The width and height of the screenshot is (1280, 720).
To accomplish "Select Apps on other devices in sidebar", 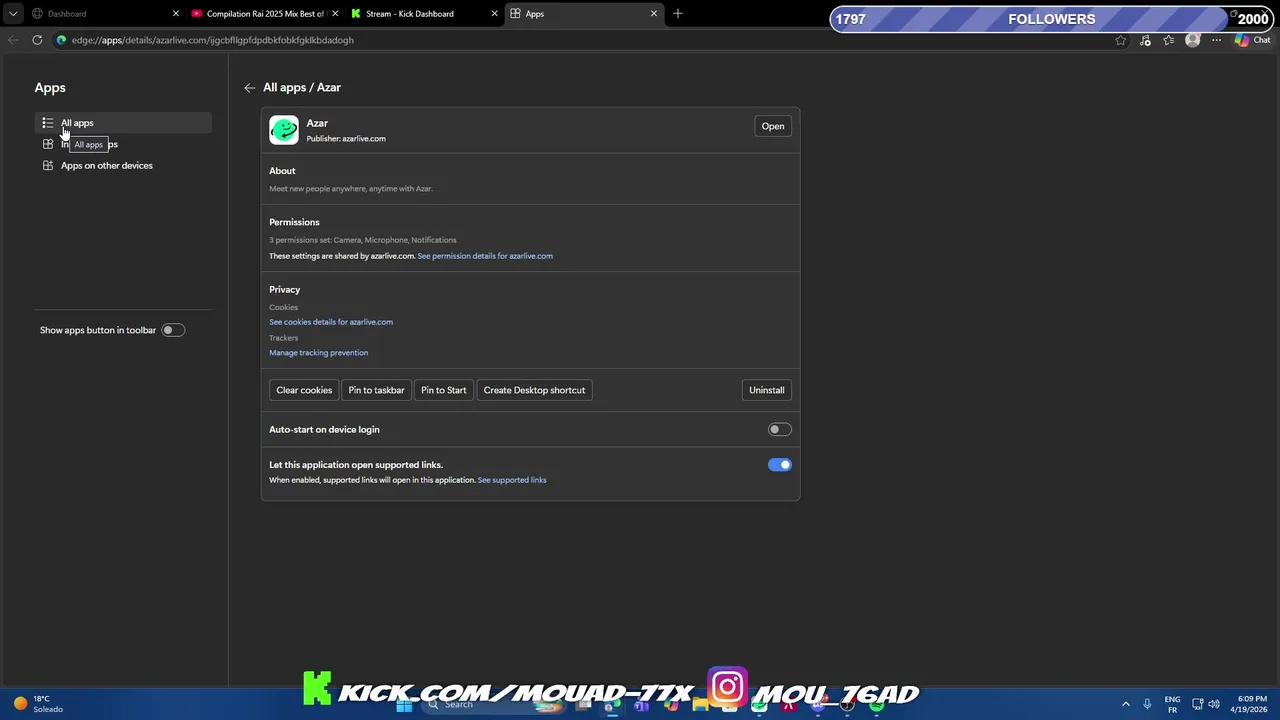I will (123, 165).
